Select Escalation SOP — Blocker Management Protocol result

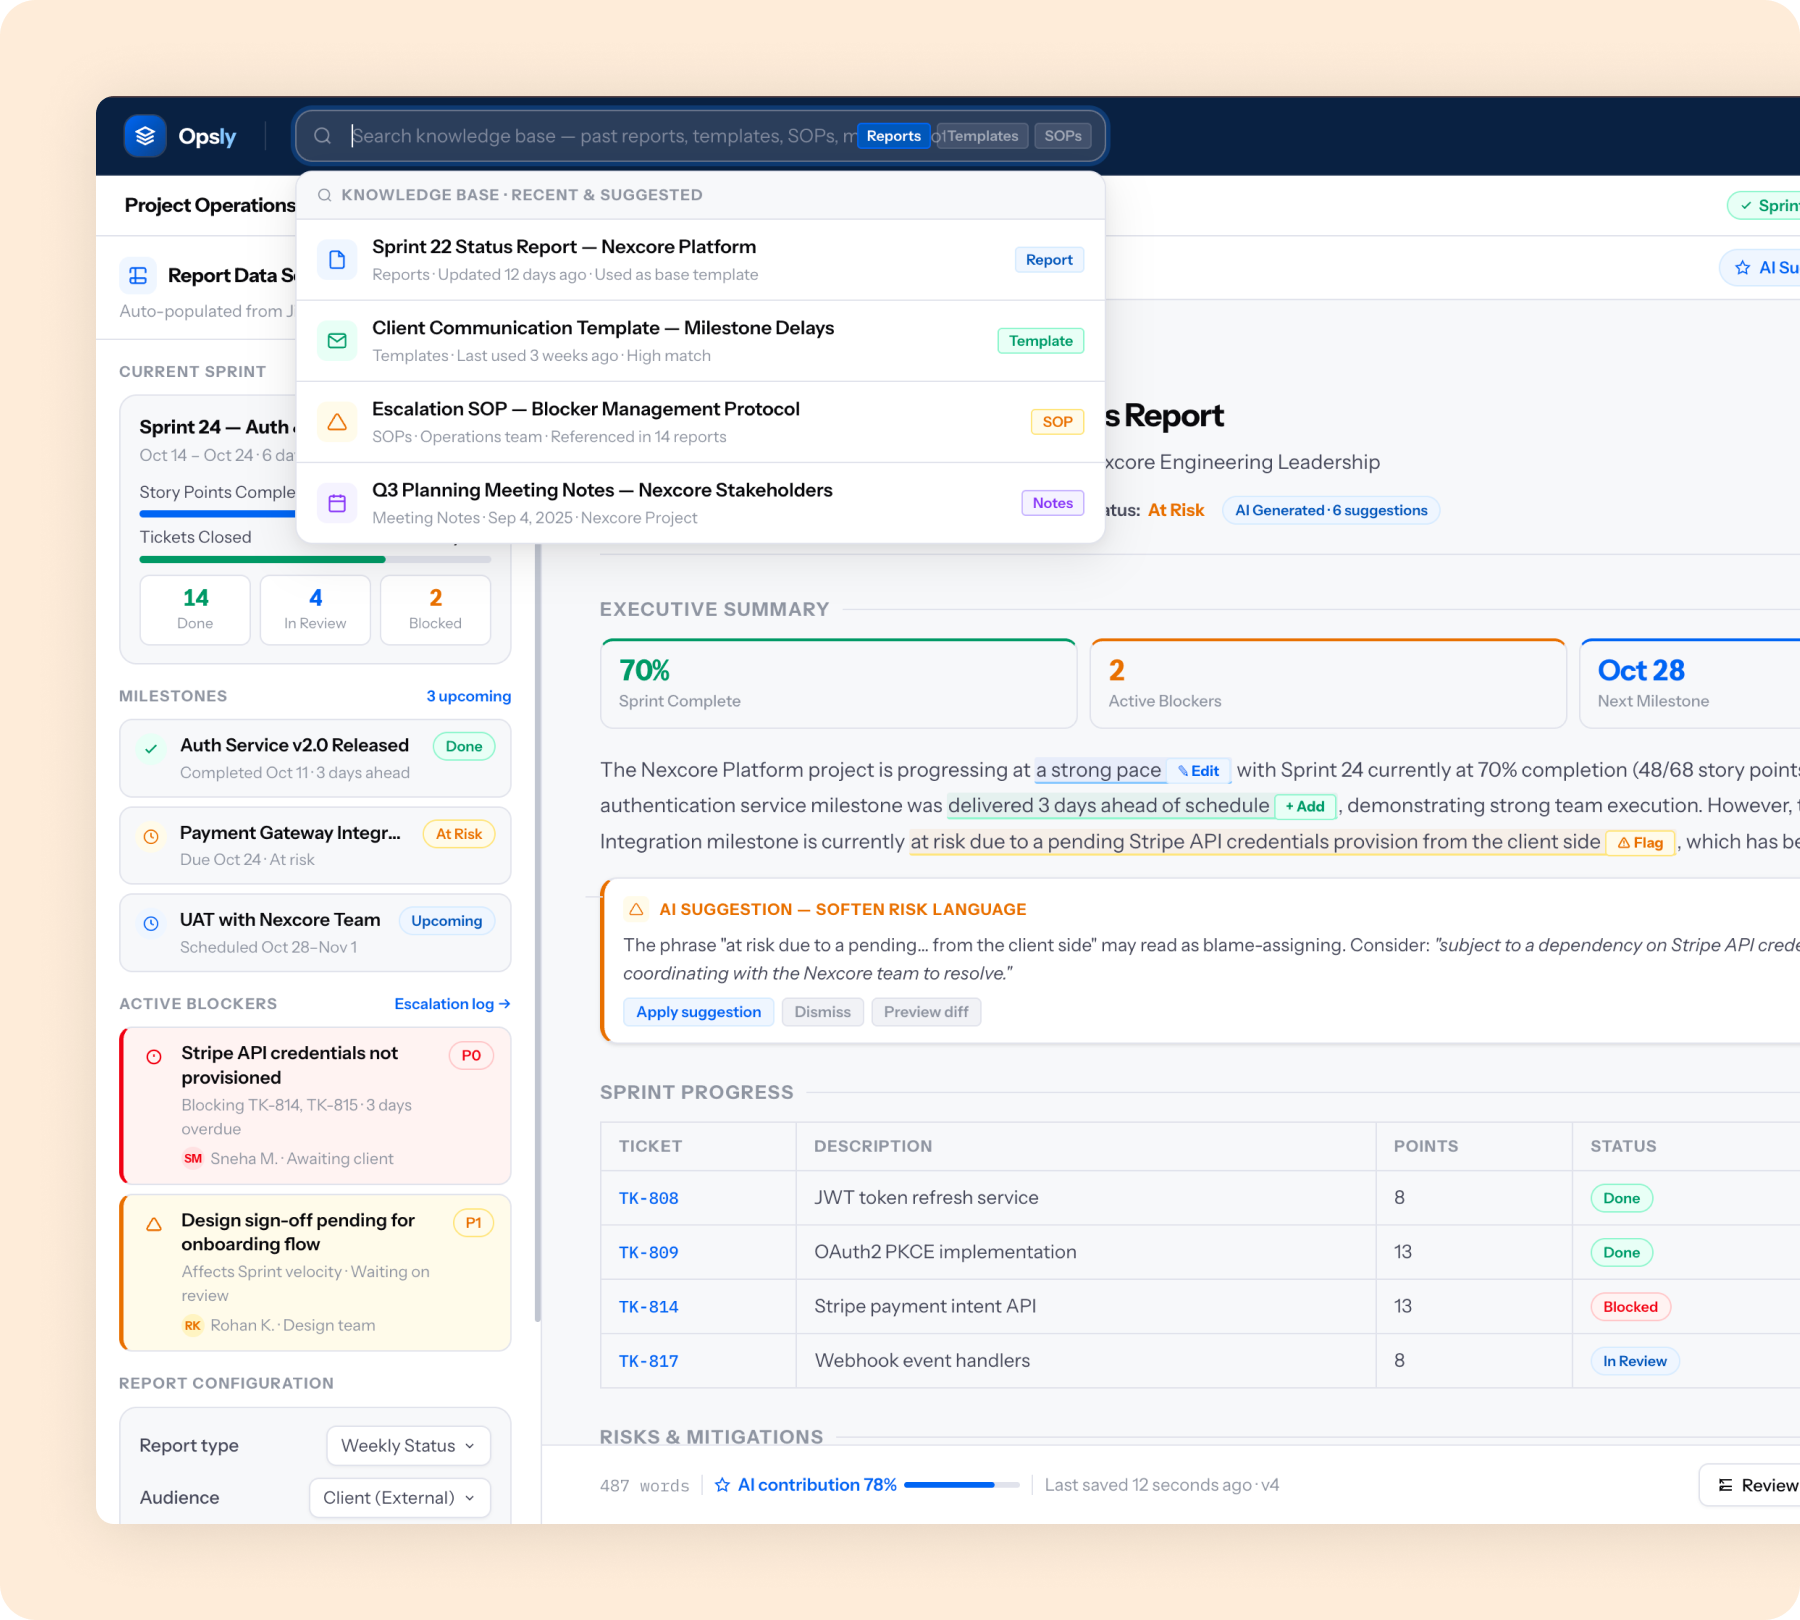pyautogui.click(x=701, y=422)
